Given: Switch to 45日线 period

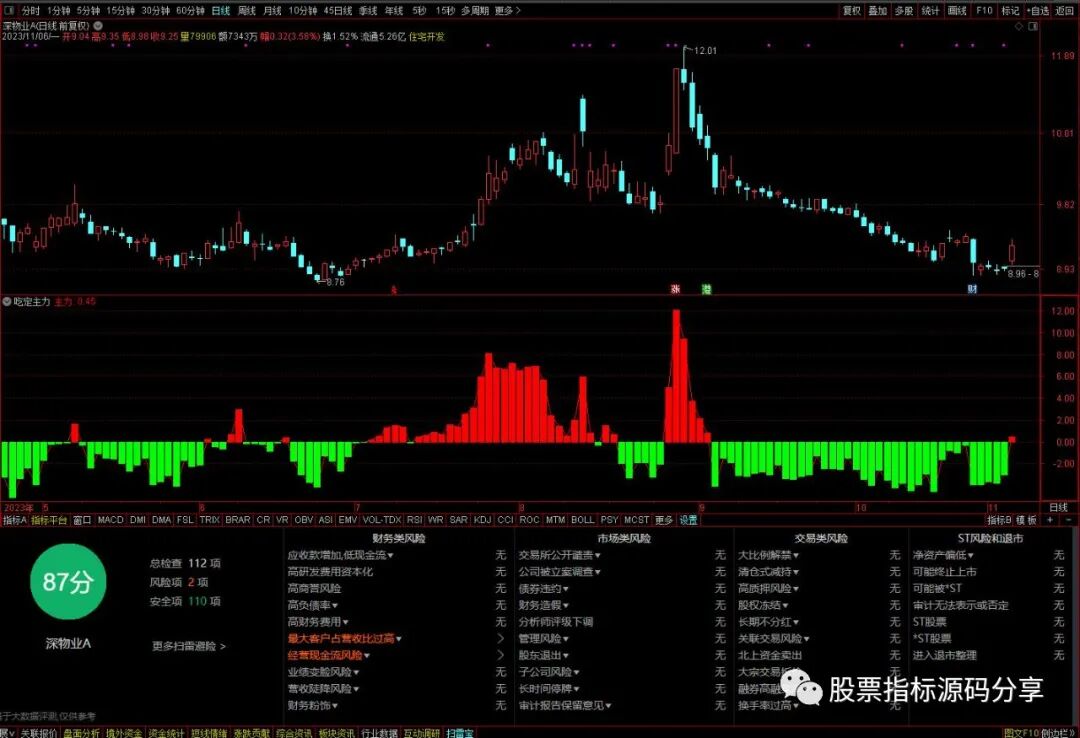Looking at the screenshot, I should (338, 10).
